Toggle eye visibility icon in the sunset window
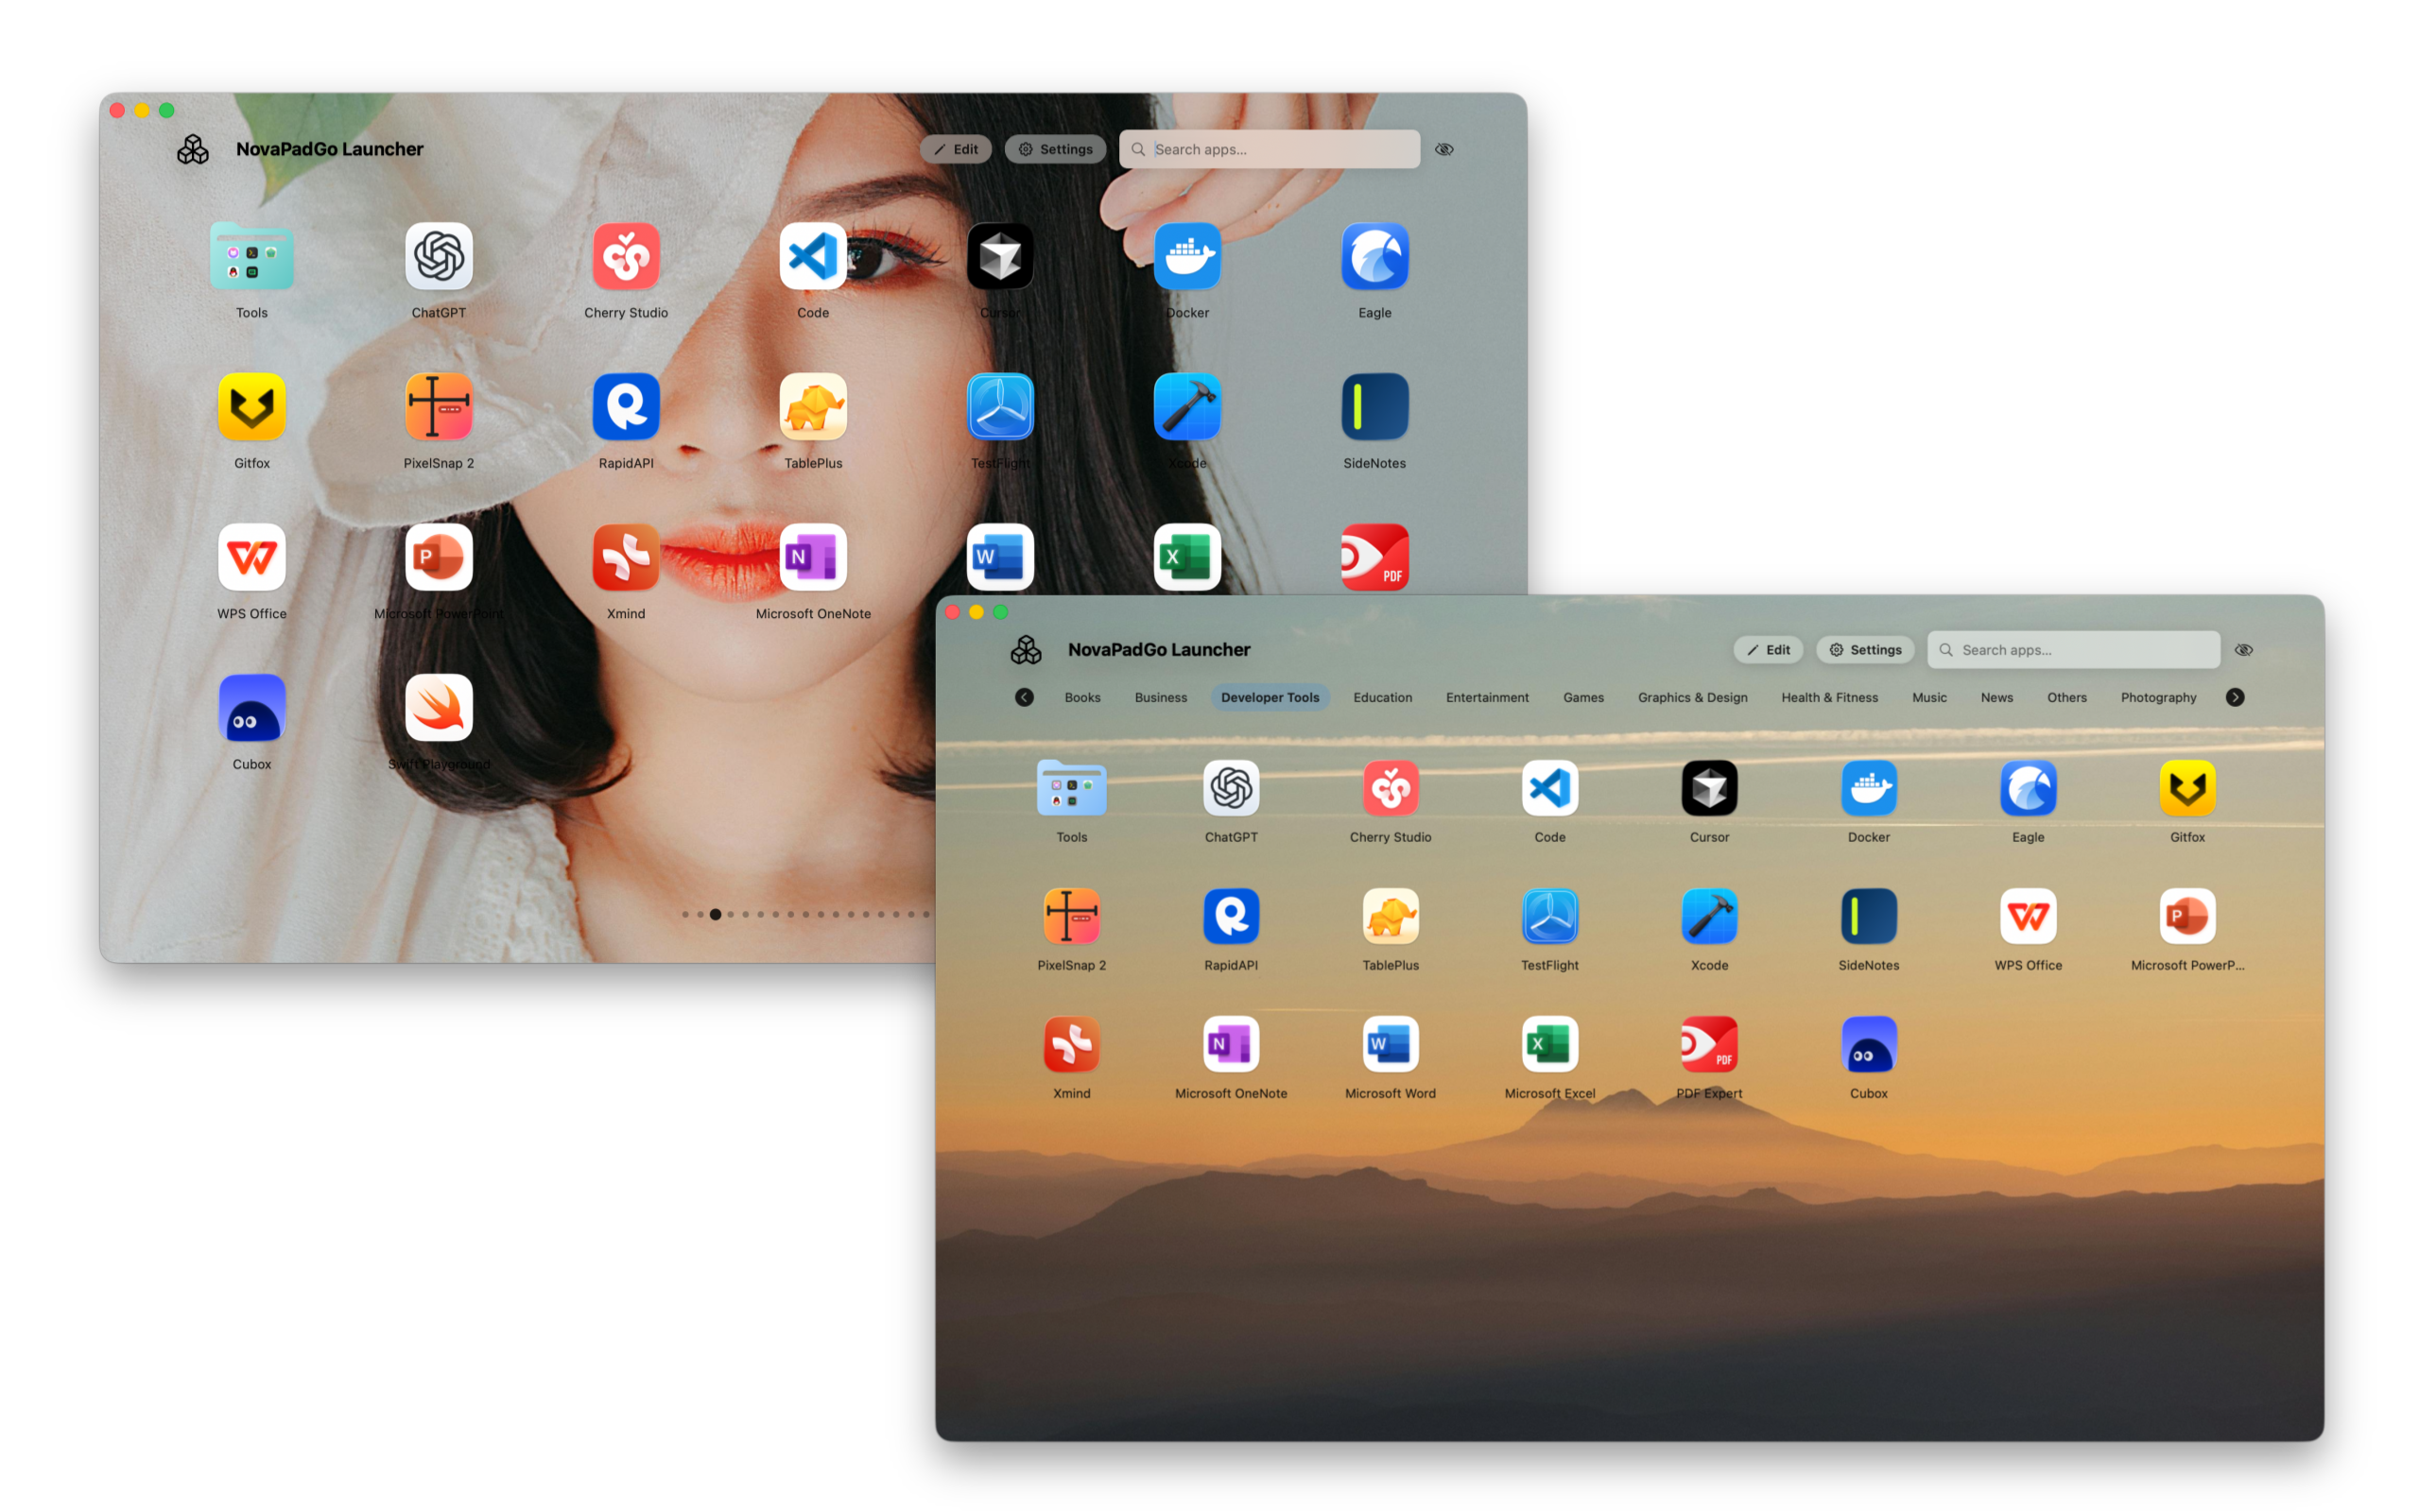The height and width of the screenshot is (1512, 2420). 2243,650
